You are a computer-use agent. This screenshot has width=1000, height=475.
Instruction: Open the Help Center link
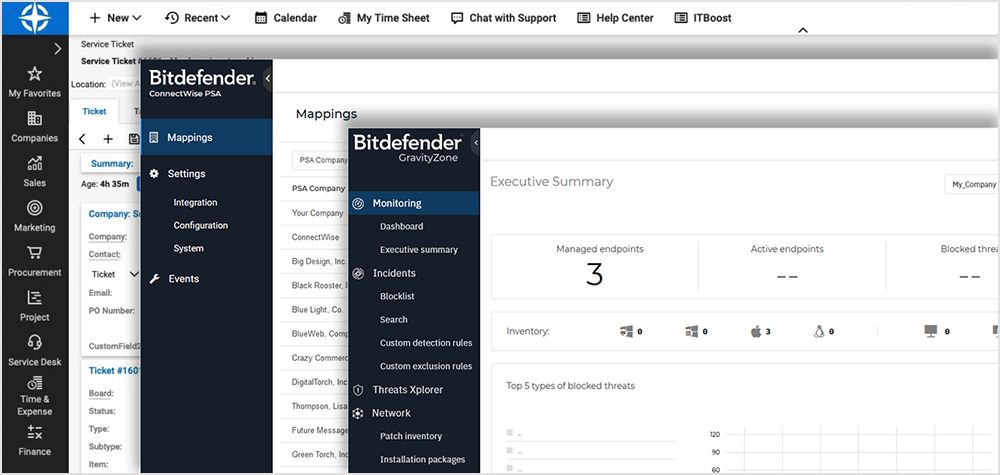coord(615,18)
